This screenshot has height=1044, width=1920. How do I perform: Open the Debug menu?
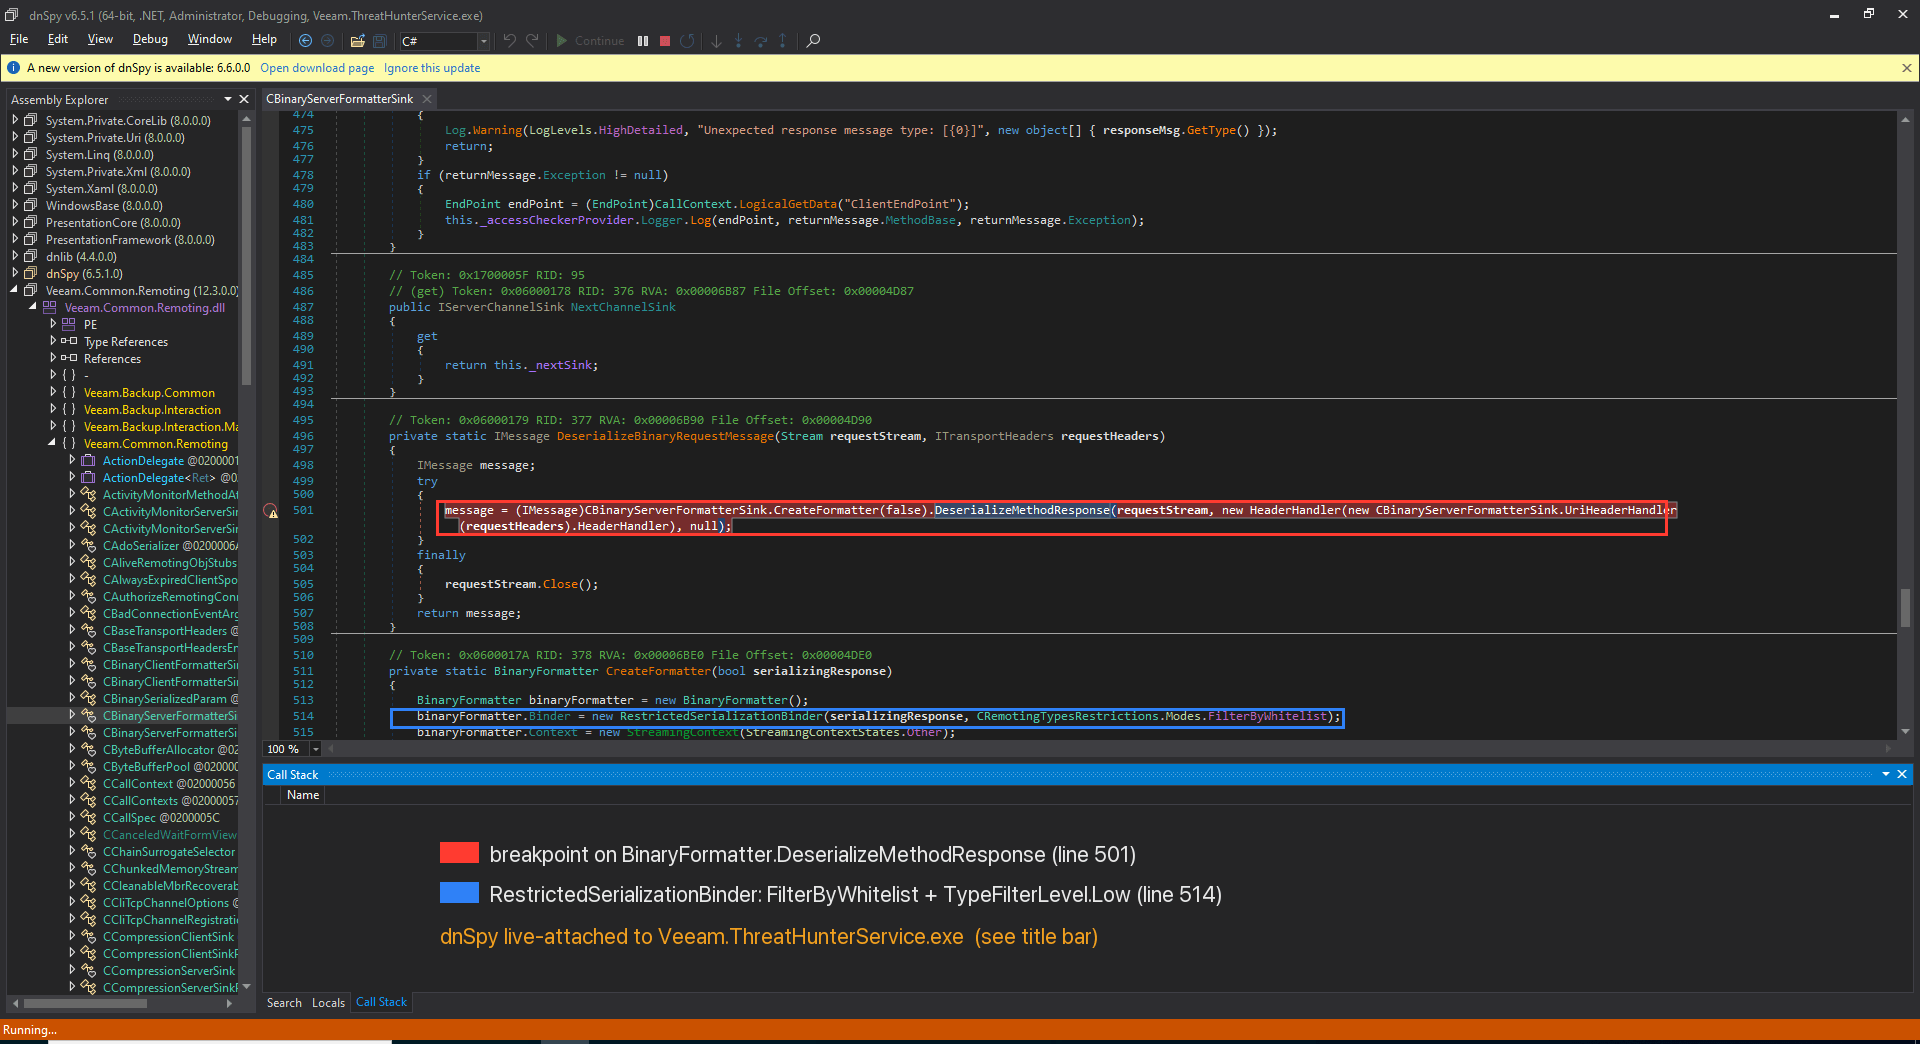coord(150,39)
